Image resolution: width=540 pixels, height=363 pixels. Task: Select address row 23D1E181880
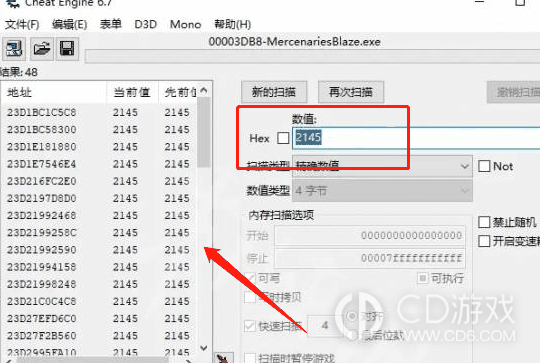click(99, 147)
